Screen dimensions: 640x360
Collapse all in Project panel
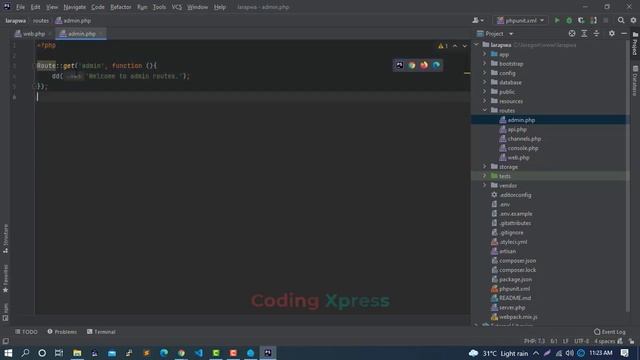tap(596, 33)
